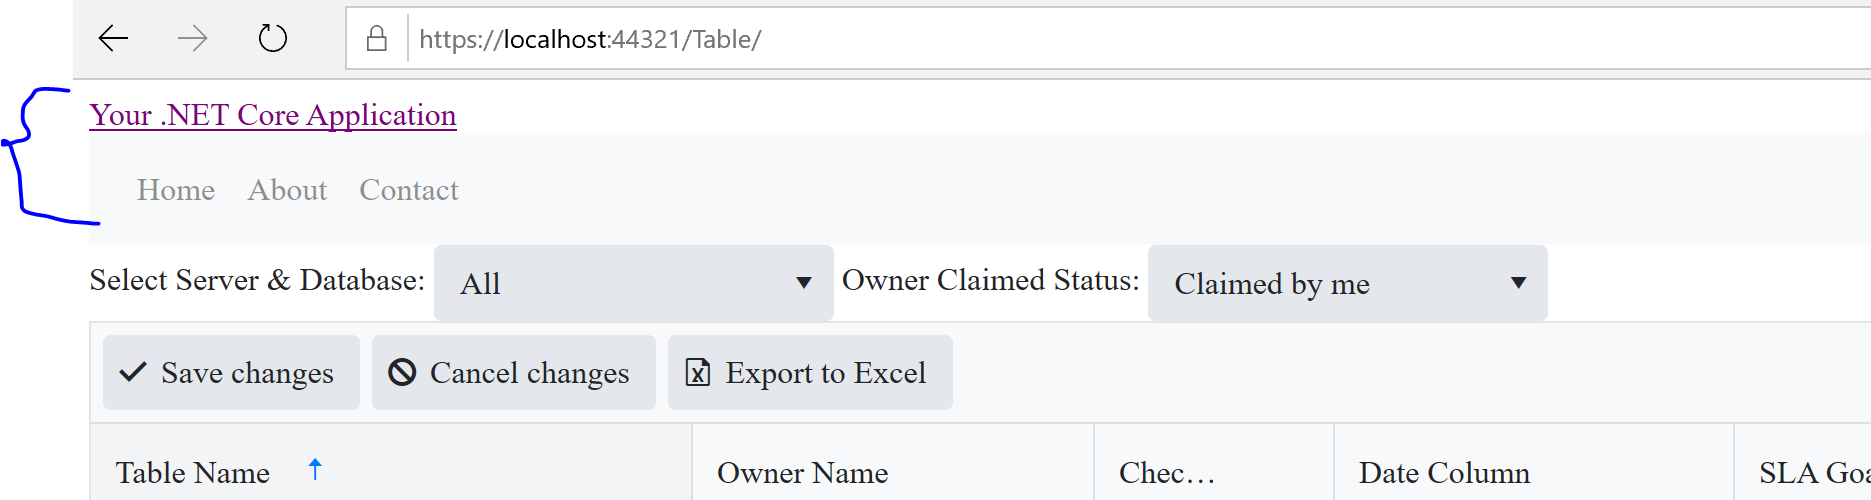Viewport: 1871px width, 500px height.
Task: Open the About nav item
Action: point(287,190)
